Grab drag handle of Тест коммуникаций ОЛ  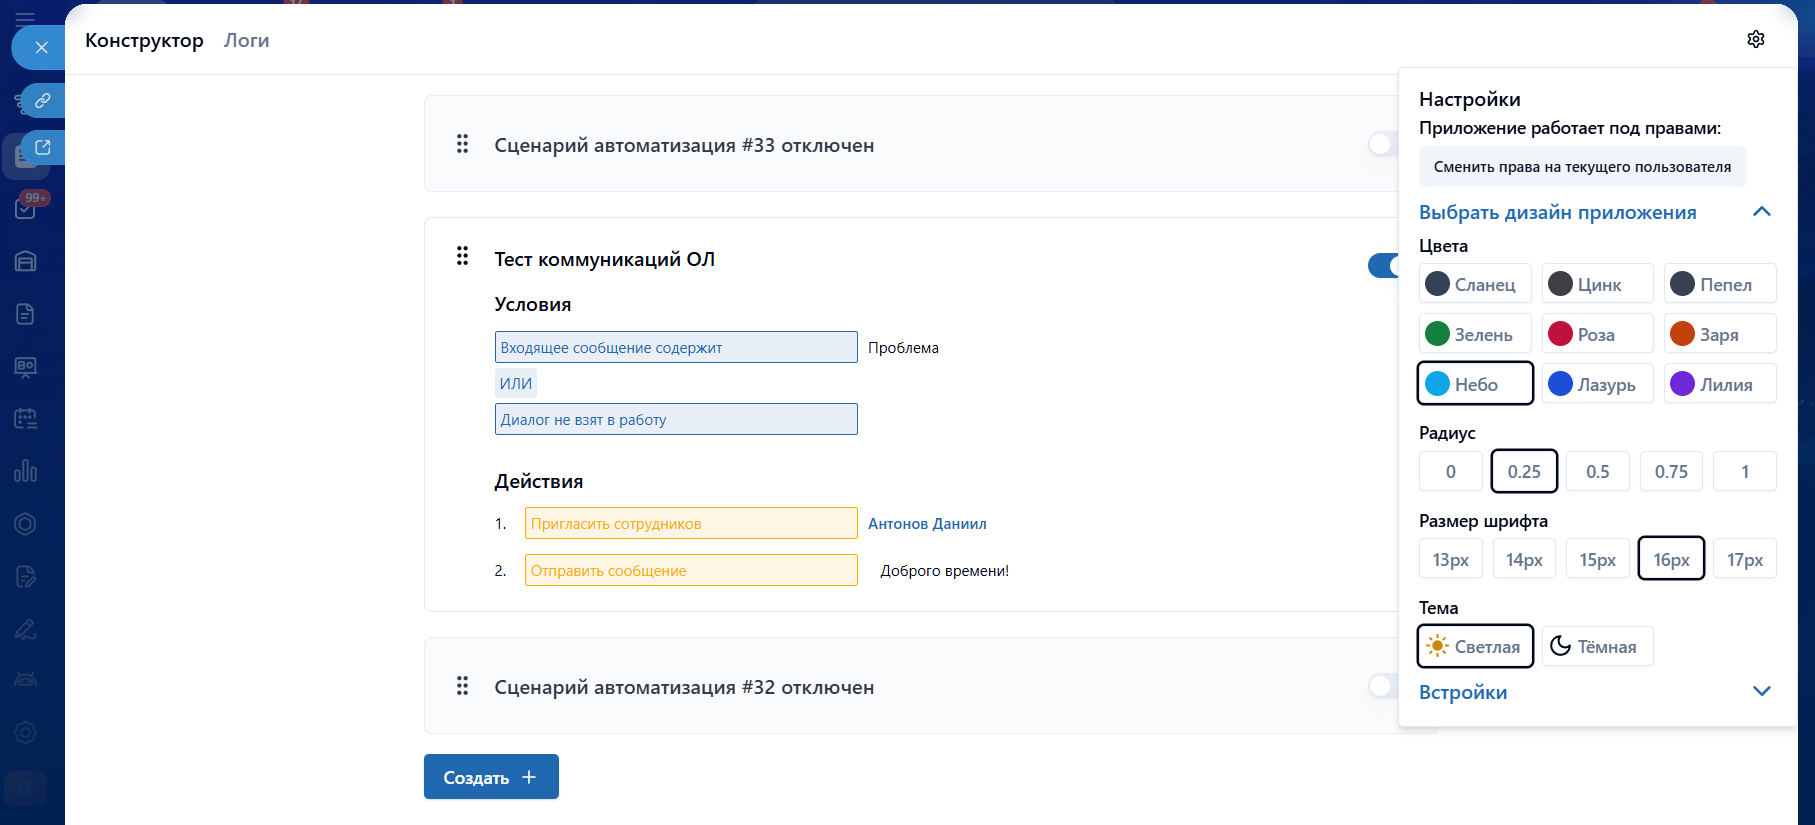tap(462, 256)
